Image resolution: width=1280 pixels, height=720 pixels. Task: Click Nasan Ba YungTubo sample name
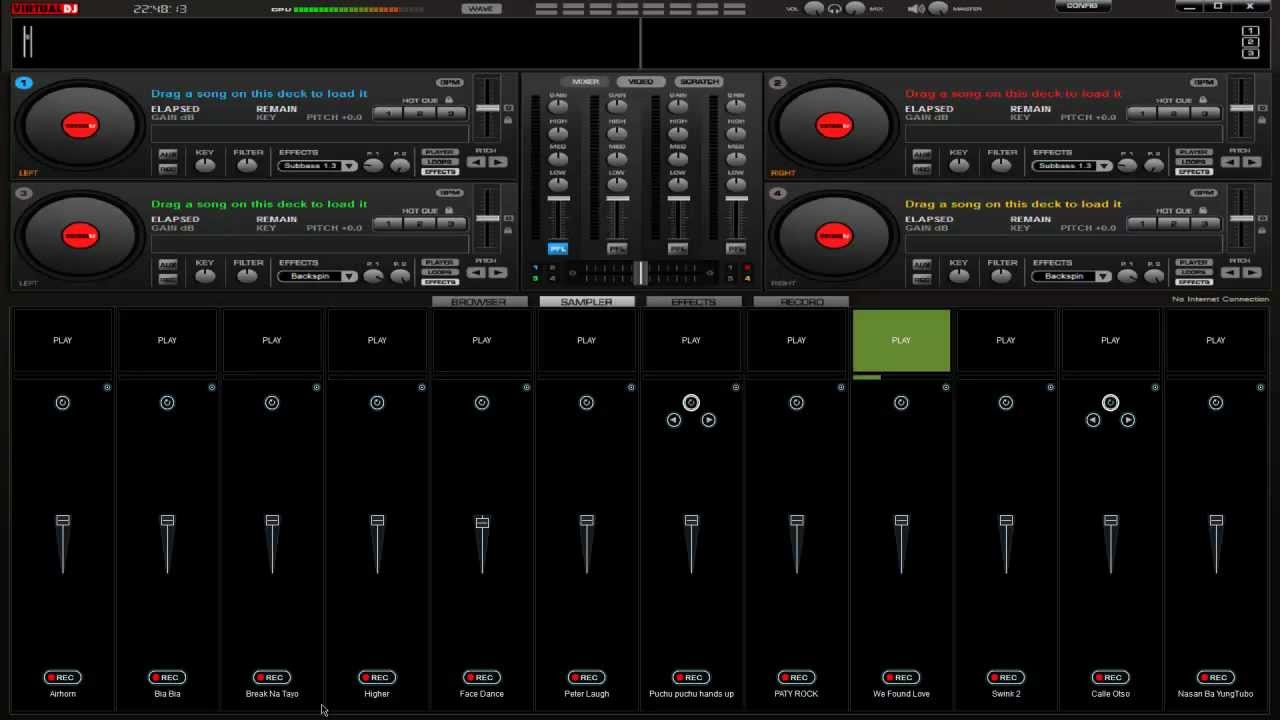click(1215, 694)
